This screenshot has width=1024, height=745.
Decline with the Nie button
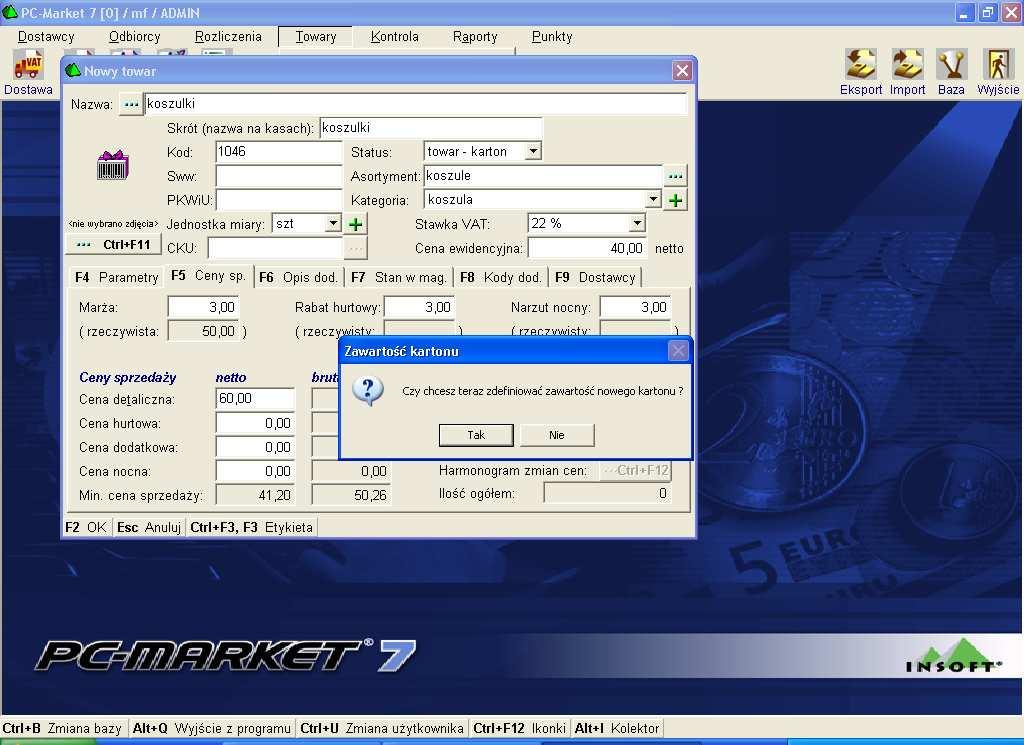click(x=557, y=435)
